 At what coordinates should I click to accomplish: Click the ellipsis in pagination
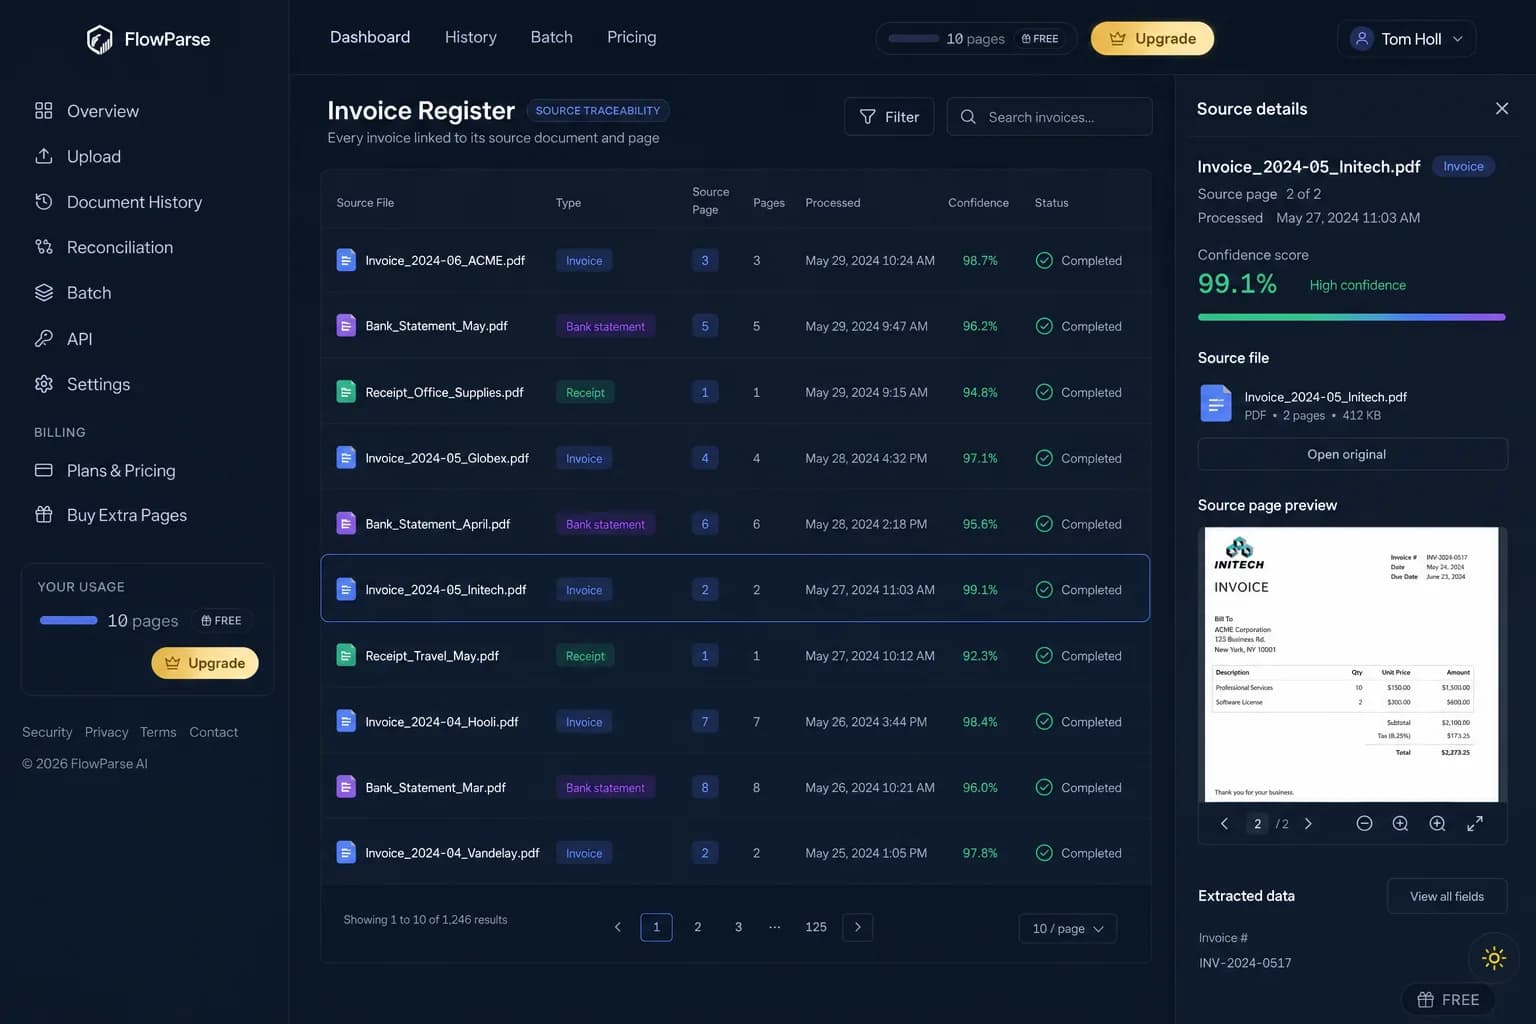775,927
